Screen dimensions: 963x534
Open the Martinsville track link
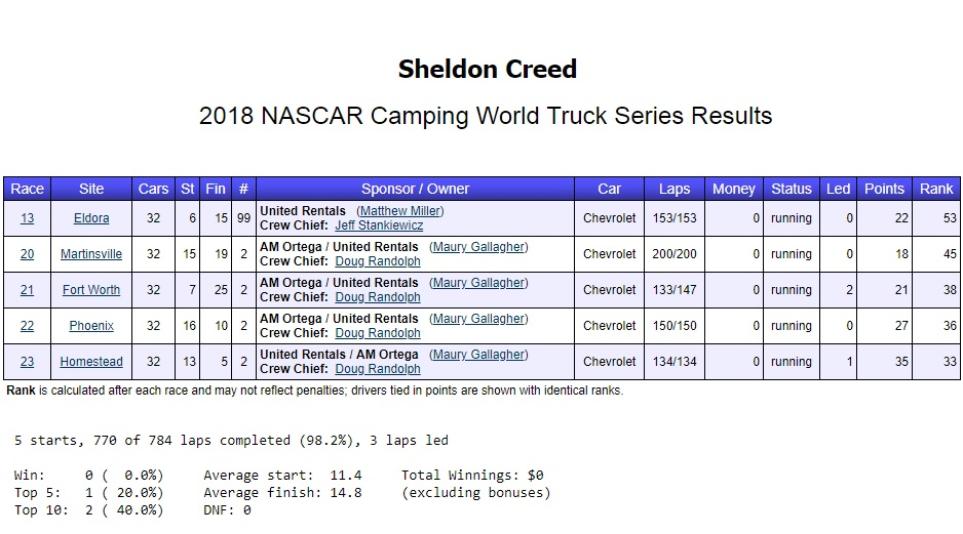[91, 254]
